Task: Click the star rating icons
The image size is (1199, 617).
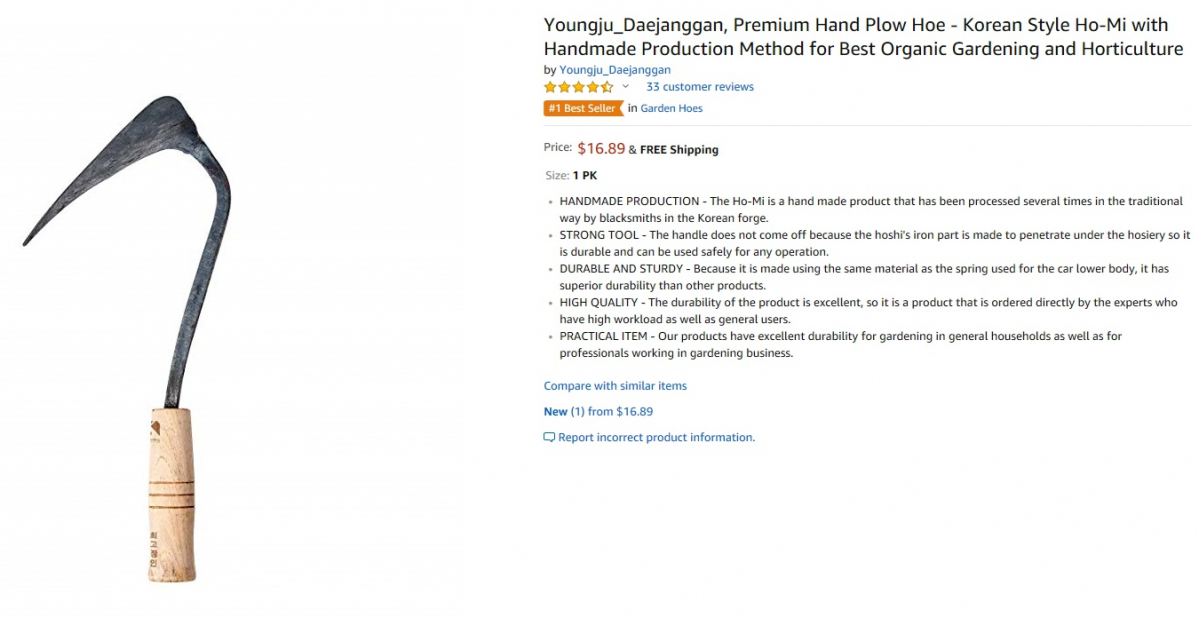Action: 578,87
